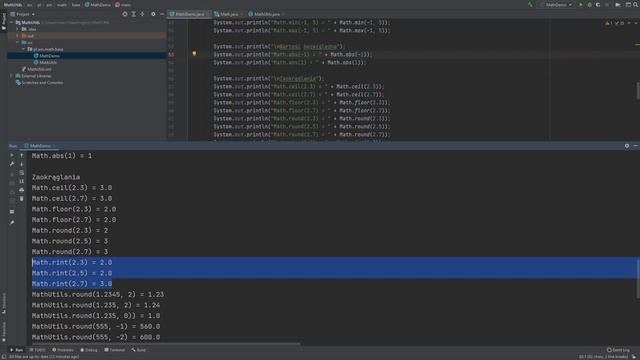Viewport: 640px width, 360px height.
Task: Click the Build project hammer icon
Action: (530, 5)
